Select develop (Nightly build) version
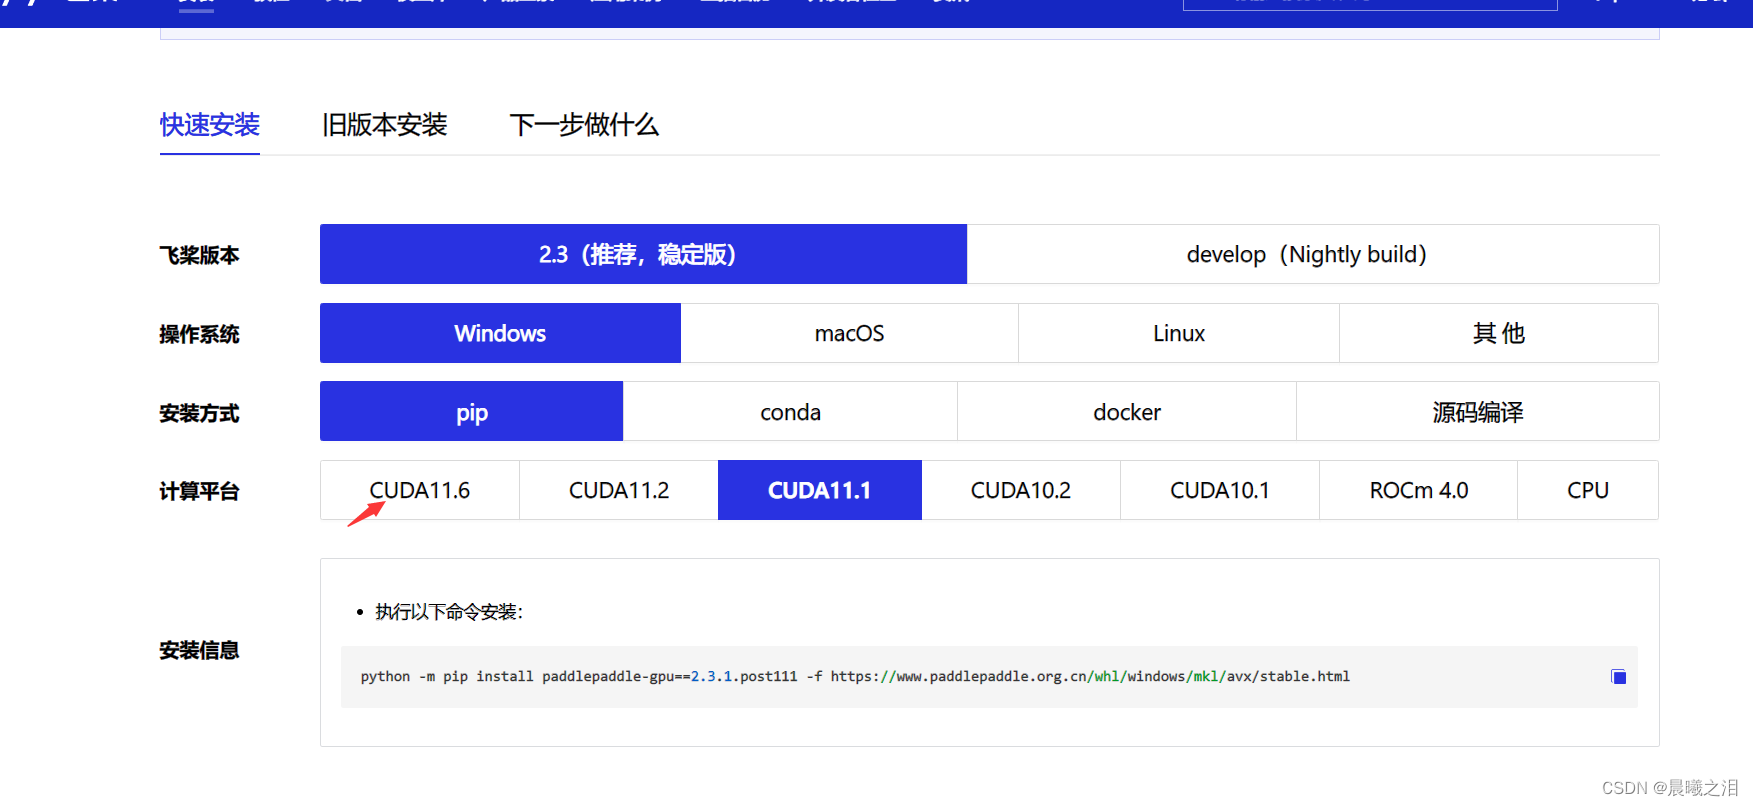The image size is (1753, 806). (x=1313, y=254)
